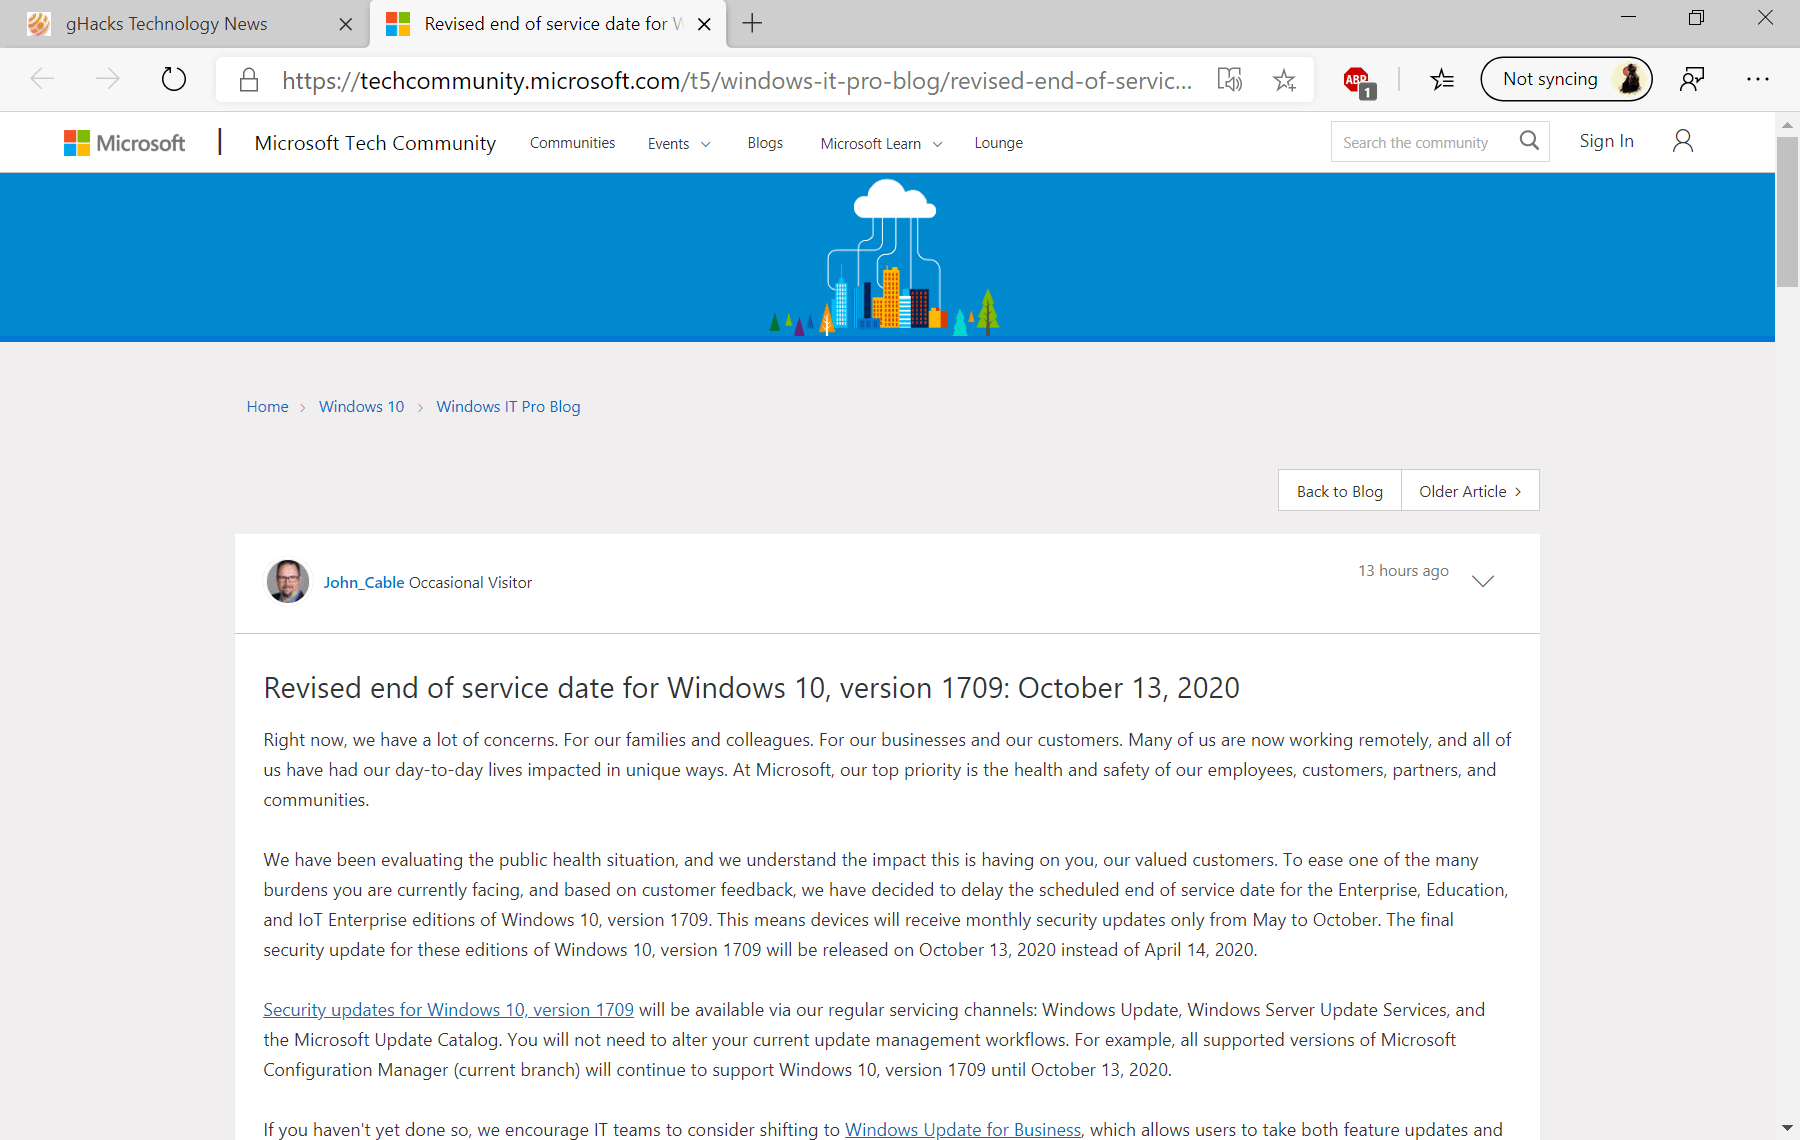Viewport: 1800px width, 1140px height.
Task: Click the browser Forward arrow
Action: tap(107, 79)
